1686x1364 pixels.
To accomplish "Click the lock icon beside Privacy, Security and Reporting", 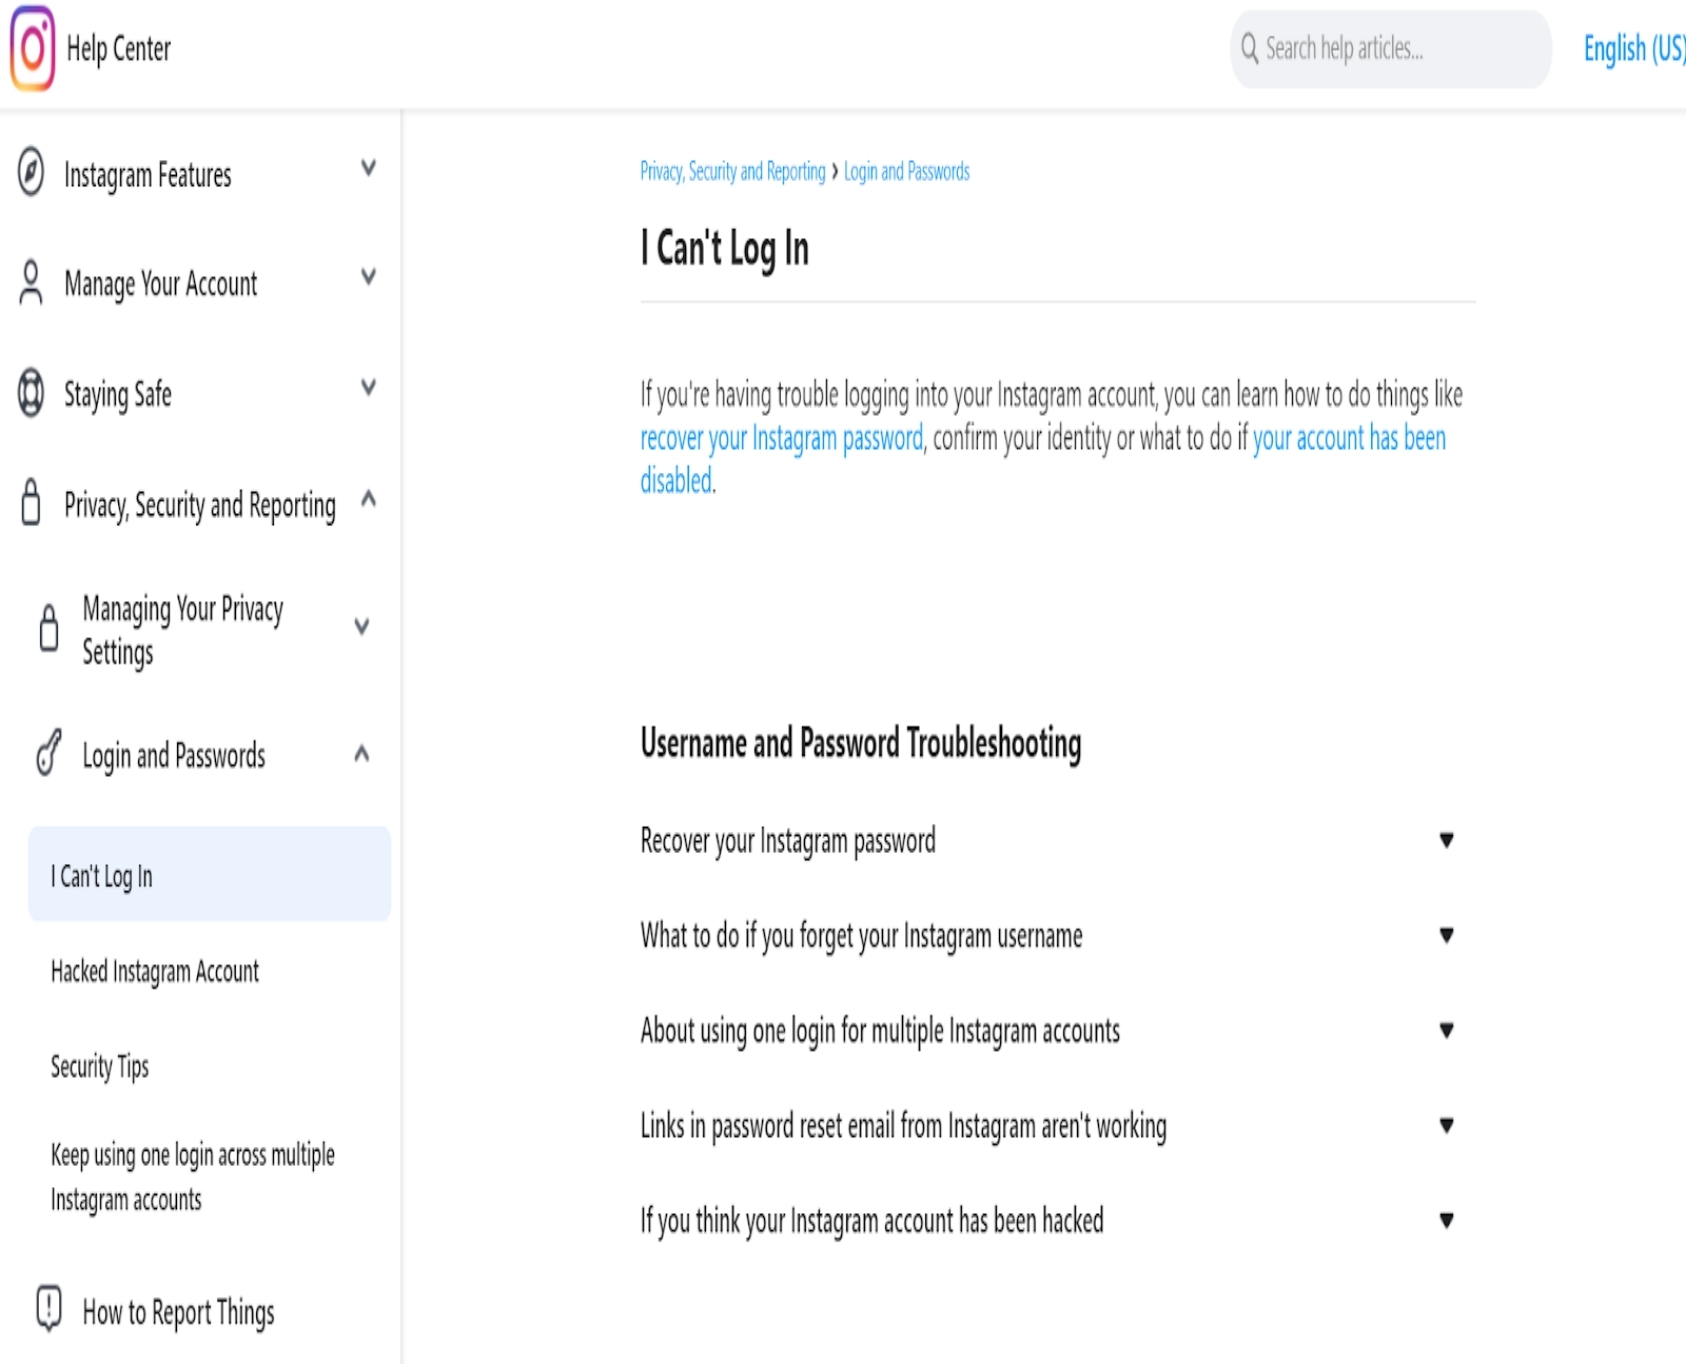I will (x=31, y=502).
